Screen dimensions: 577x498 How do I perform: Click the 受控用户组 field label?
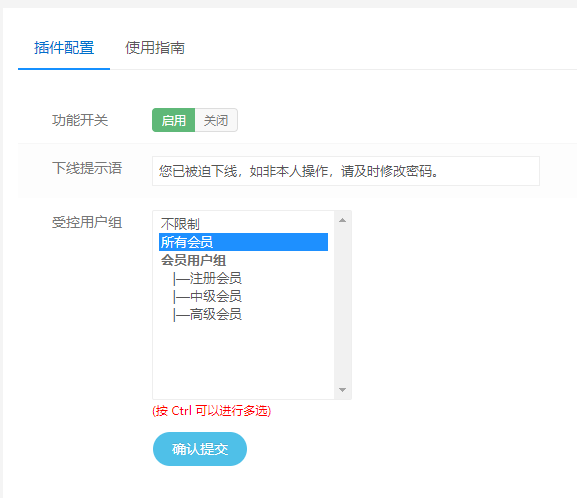[x=87, y=222]
